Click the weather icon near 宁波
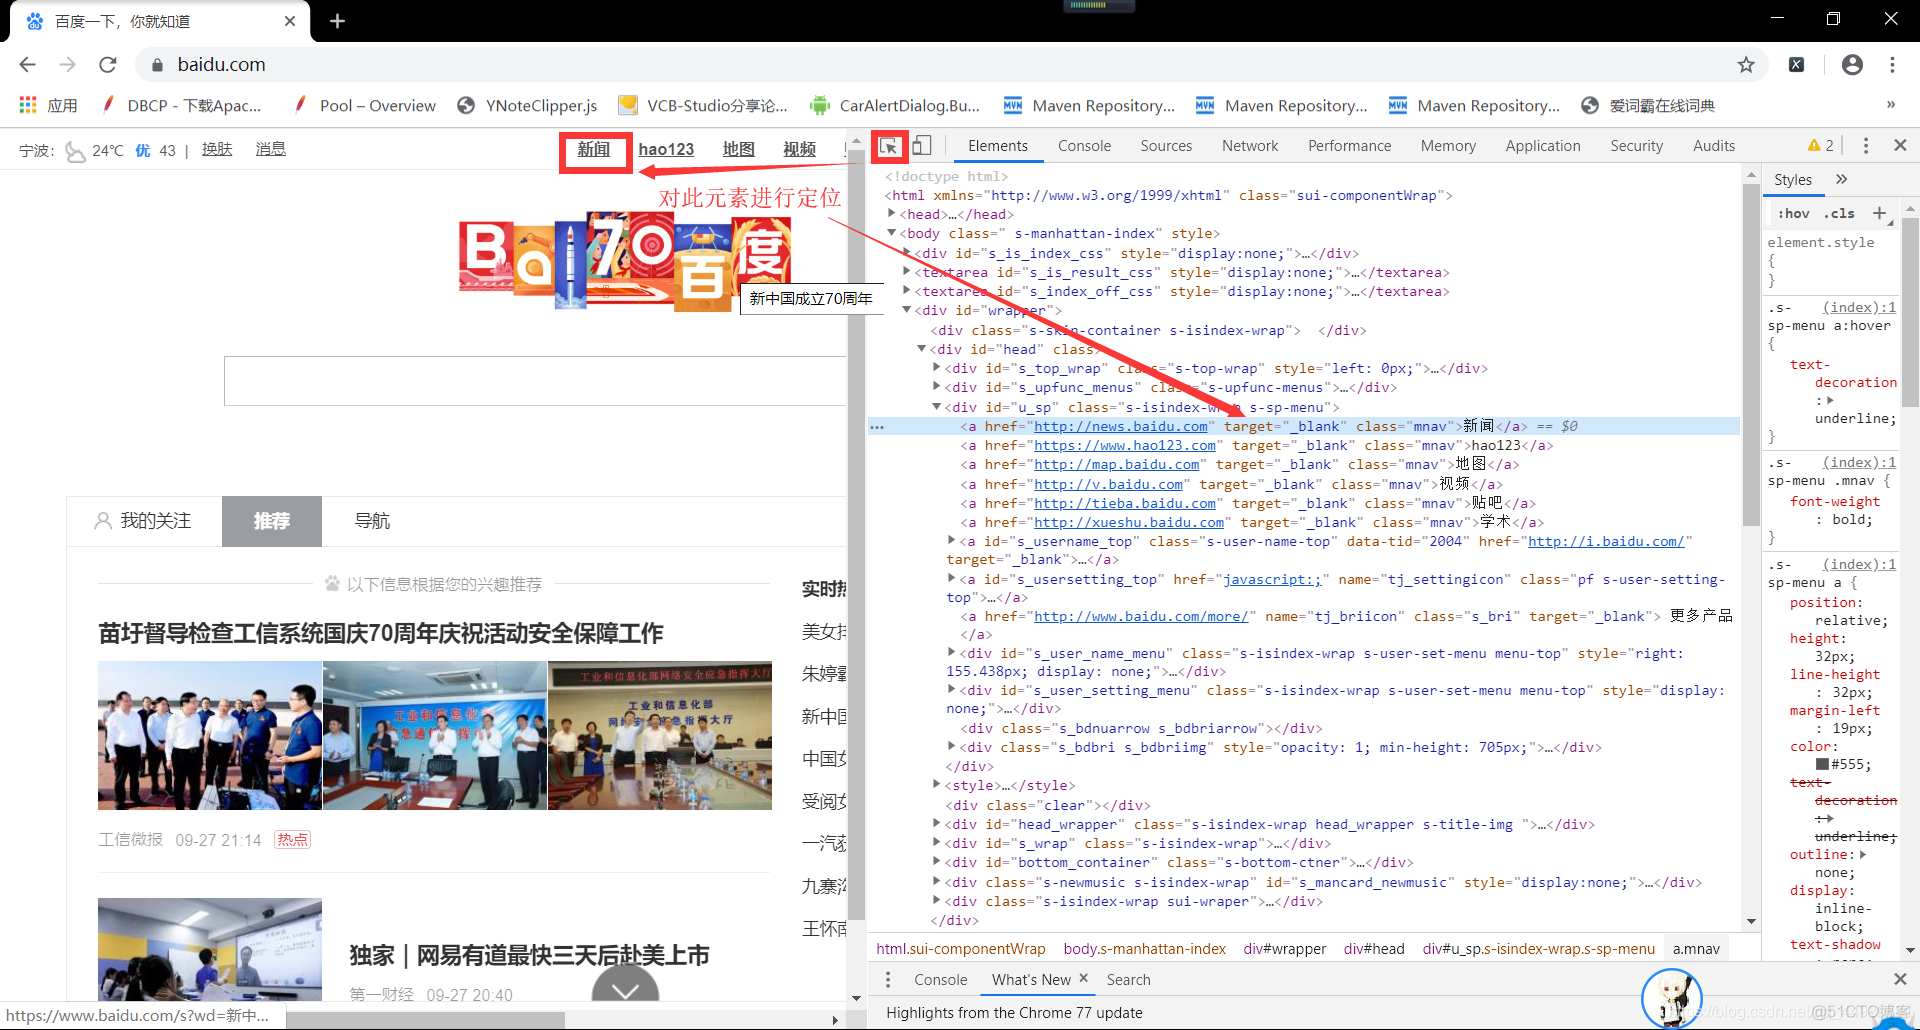 click(x=75, y=151)
